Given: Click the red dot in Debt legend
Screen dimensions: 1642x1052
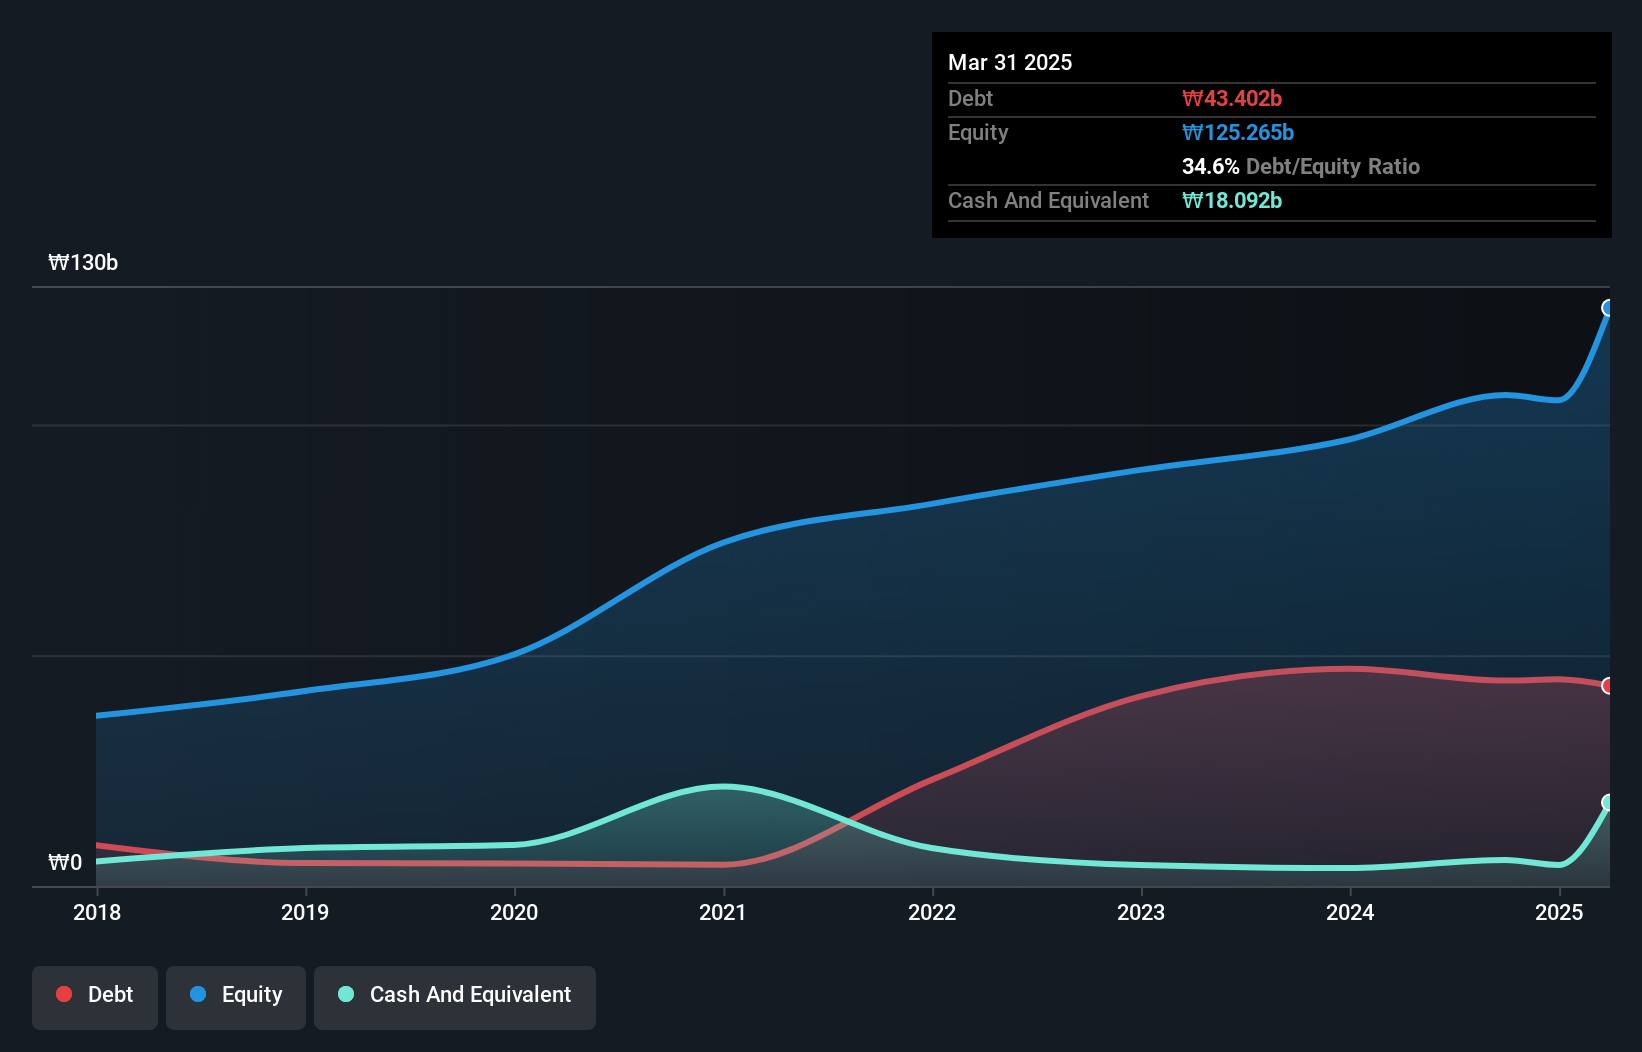Looking at the screenshot, I should (64, 994).
